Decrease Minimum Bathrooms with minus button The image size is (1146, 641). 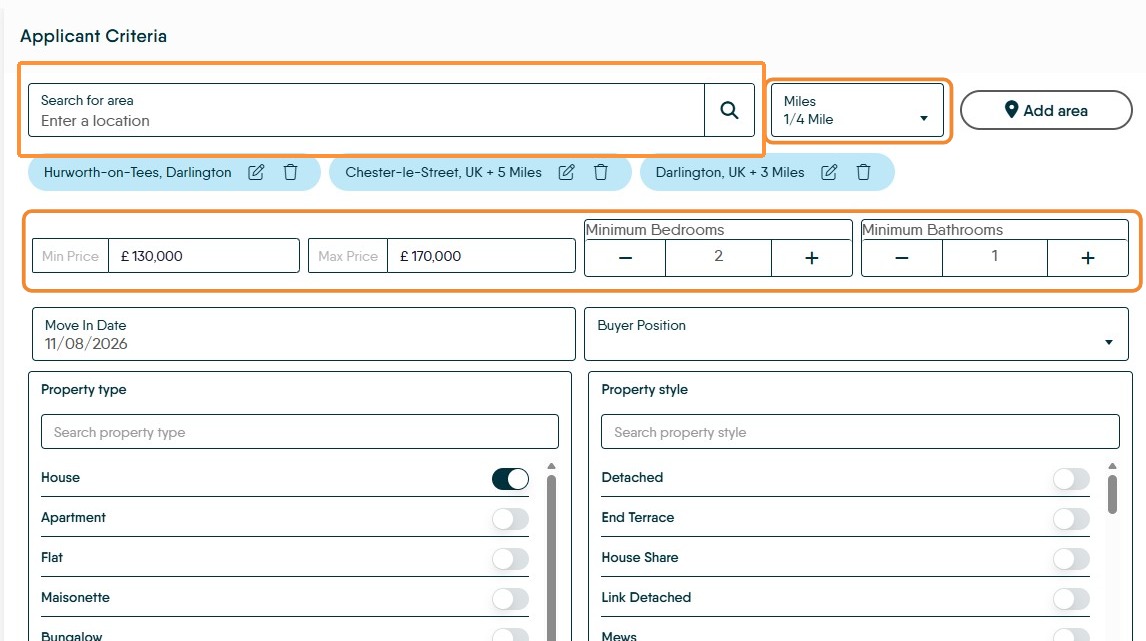(902, 258)
